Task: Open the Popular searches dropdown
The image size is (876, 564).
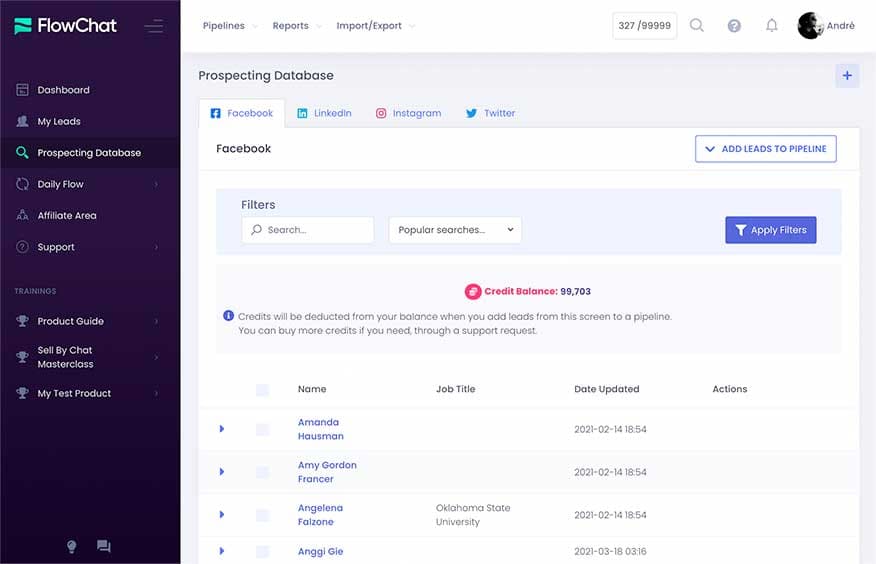Action: tap(455, 230)
